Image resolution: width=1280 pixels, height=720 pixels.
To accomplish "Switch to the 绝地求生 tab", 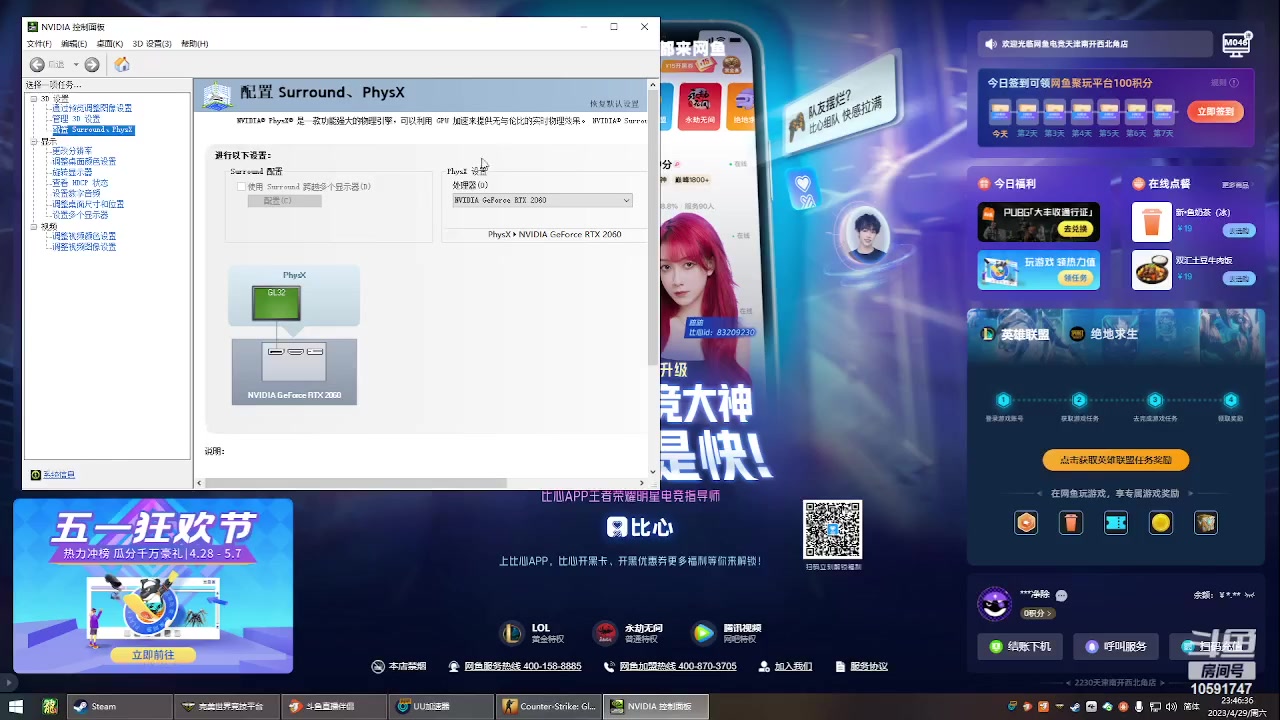I will point(1105,334).
